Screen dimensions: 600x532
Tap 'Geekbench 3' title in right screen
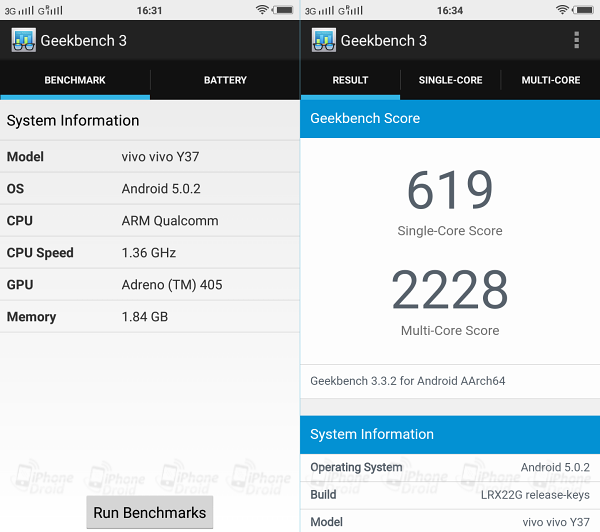tap(384, 41)
